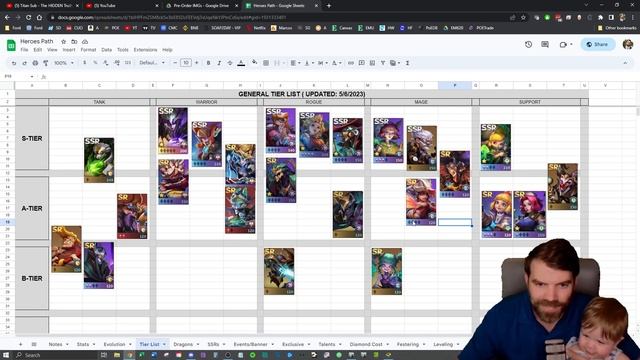640x360 pixels.
Task: Decrease font size with minus button
Action: pyautogui.click(x=175, y=63)
